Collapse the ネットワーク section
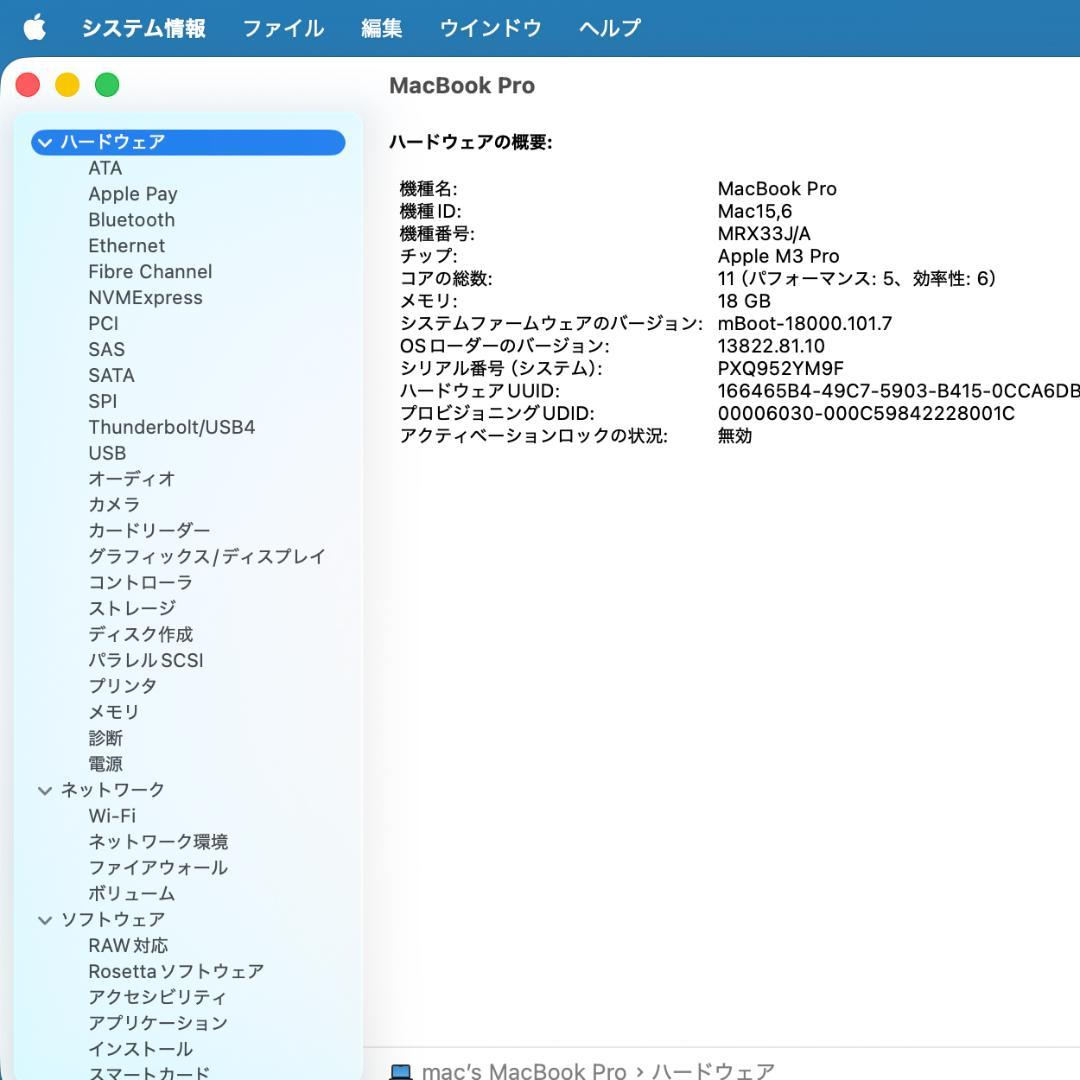1080x1080 pixels. pyautogui.click(x=44, y=789)
